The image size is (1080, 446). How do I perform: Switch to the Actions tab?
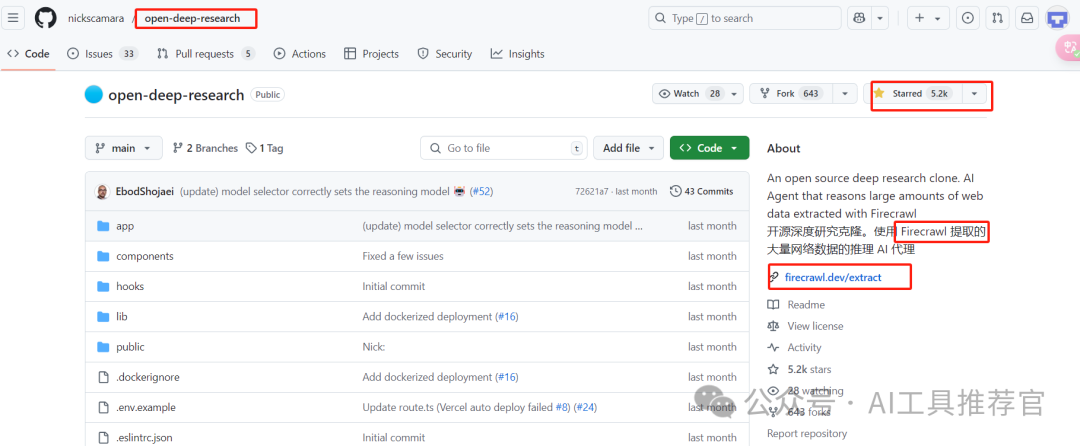pyautogui.click(x=300, y=54)
